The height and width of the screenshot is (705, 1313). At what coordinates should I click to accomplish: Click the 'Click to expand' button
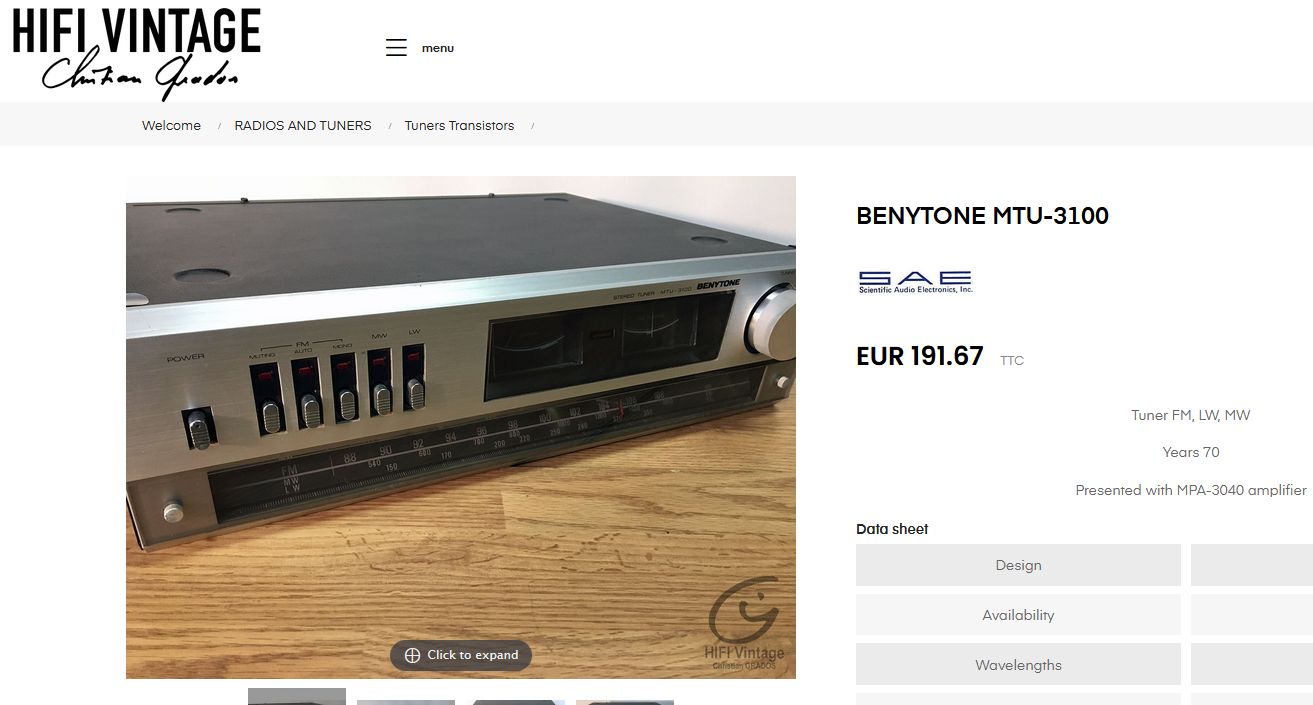[x=461, y=655]
